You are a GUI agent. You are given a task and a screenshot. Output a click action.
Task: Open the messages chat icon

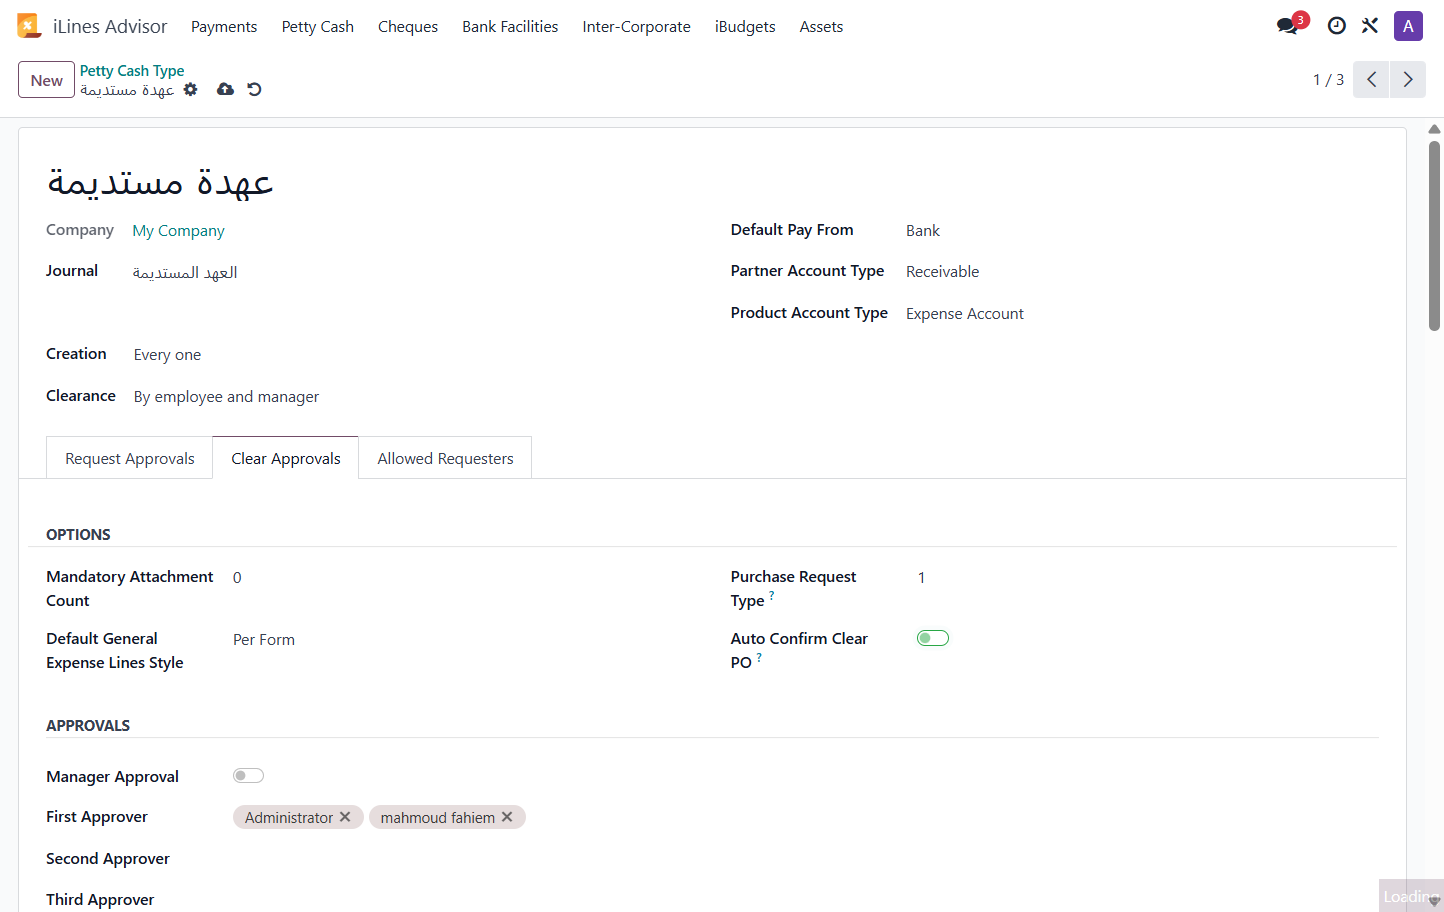(1288, 26)
